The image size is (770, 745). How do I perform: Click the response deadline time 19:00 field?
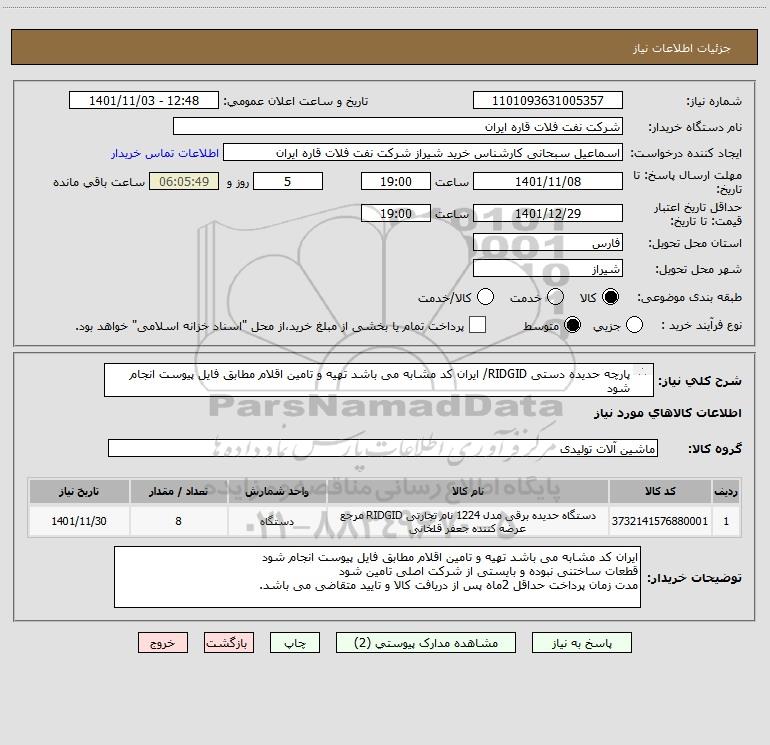[x=396, y=181]
